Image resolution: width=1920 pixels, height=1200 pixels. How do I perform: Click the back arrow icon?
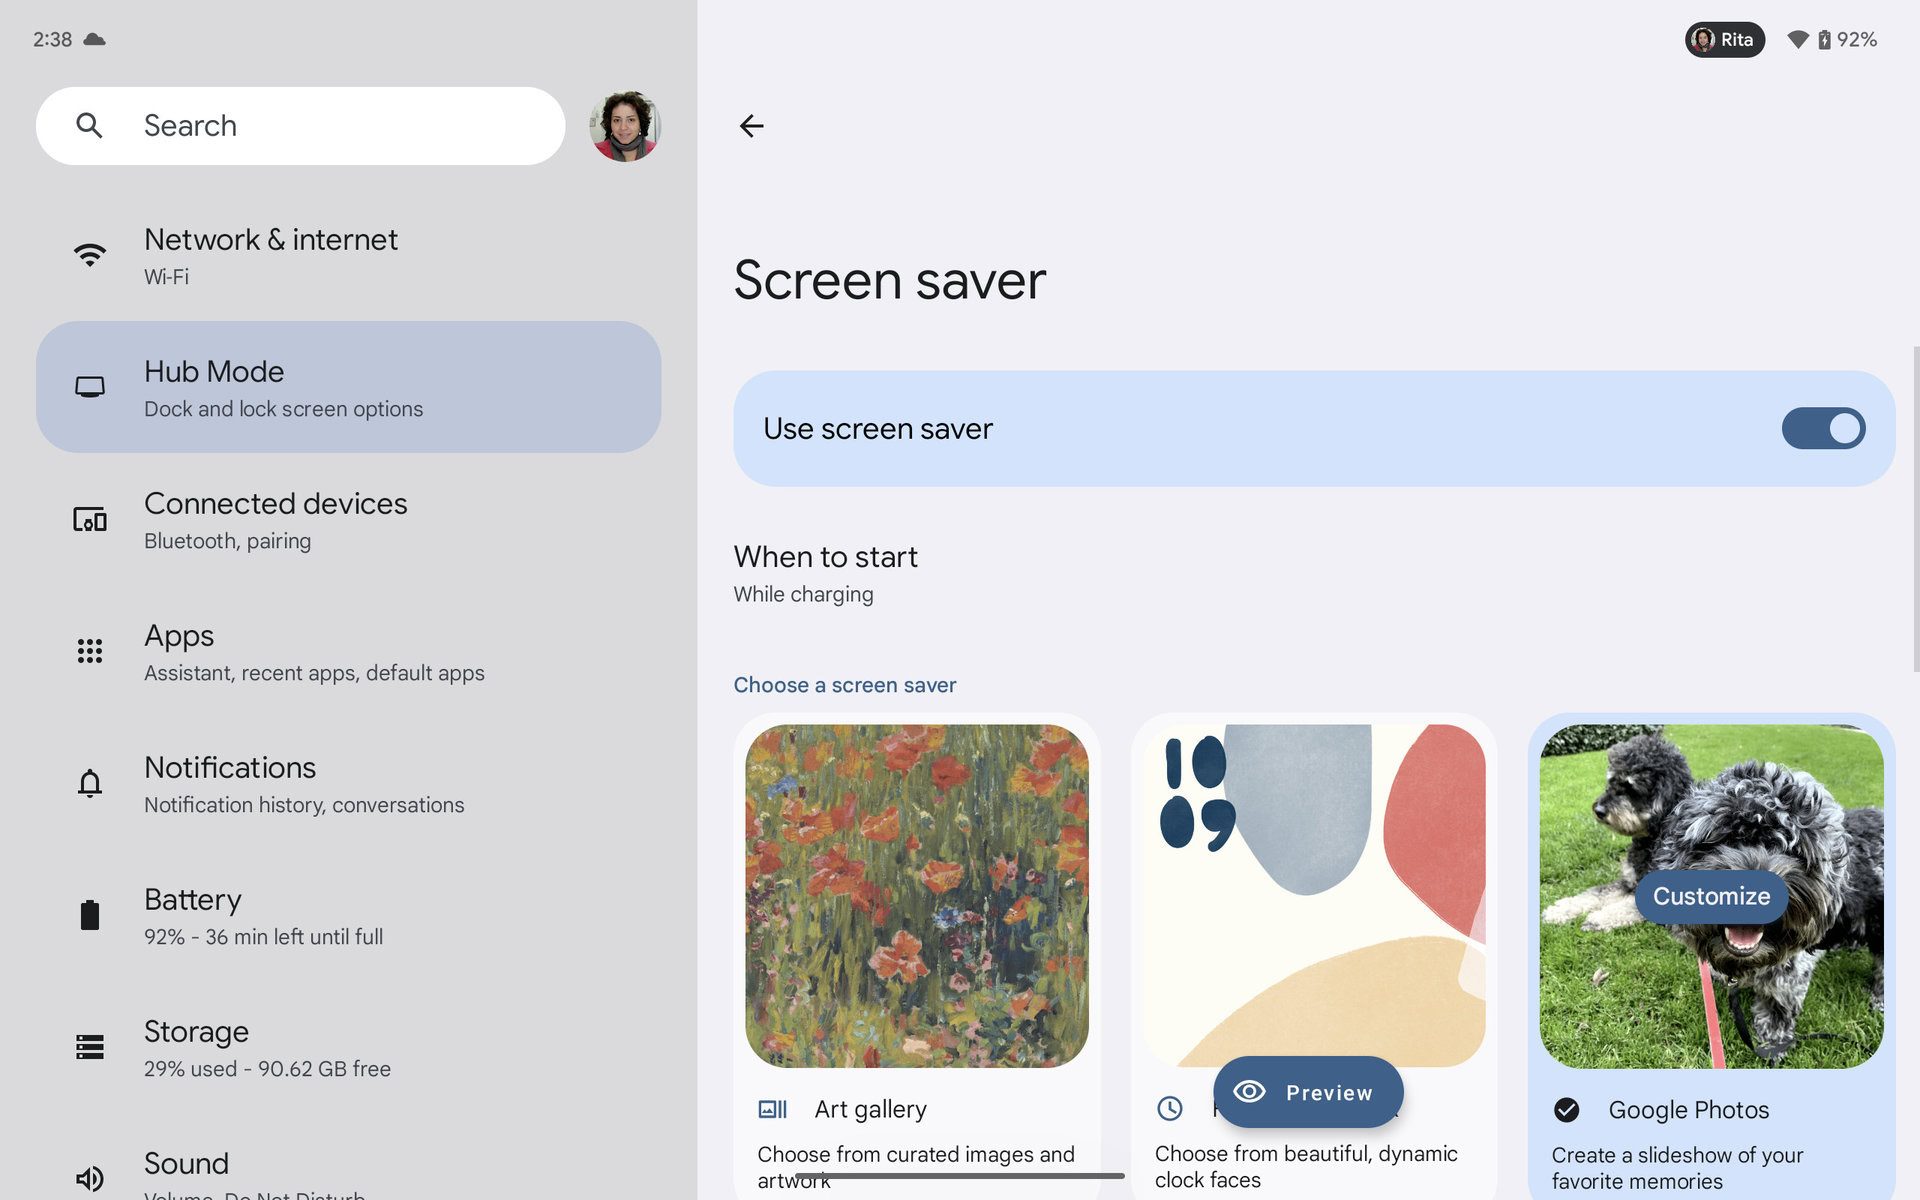click(x=751, y=126)
